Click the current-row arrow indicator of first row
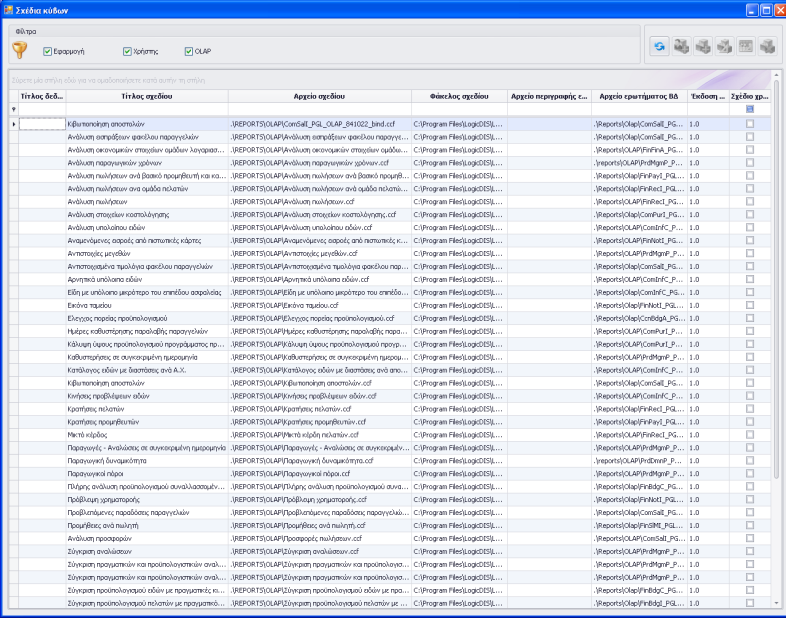Screen dimensions: 786x618 (14, 124)
